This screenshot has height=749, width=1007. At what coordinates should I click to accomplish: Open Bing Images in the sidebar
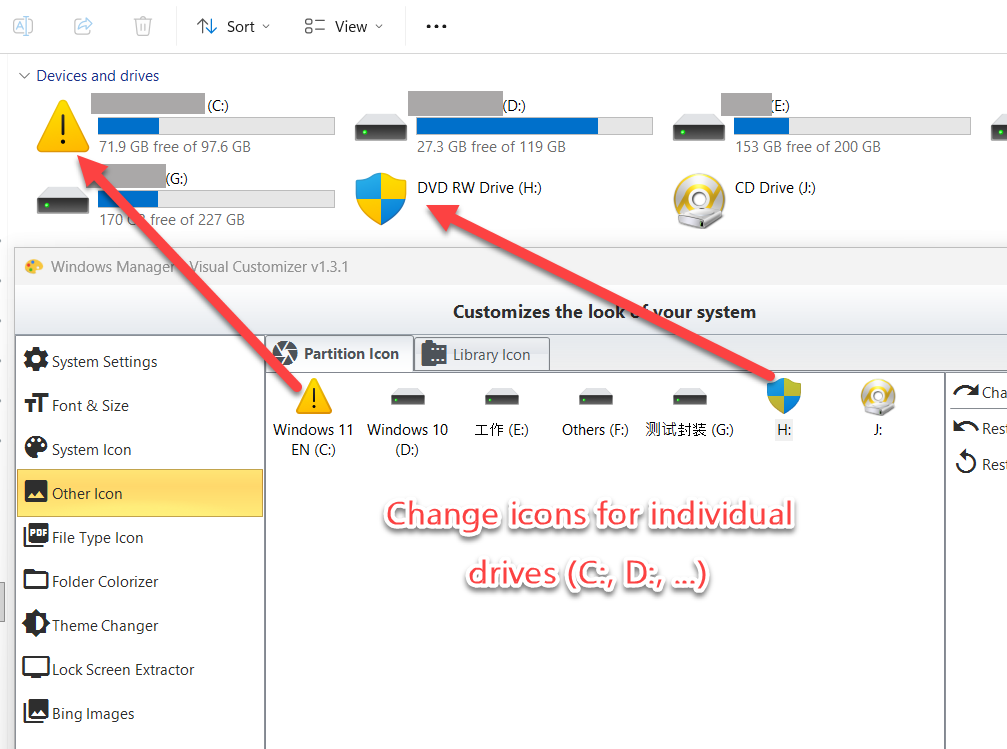140,714
